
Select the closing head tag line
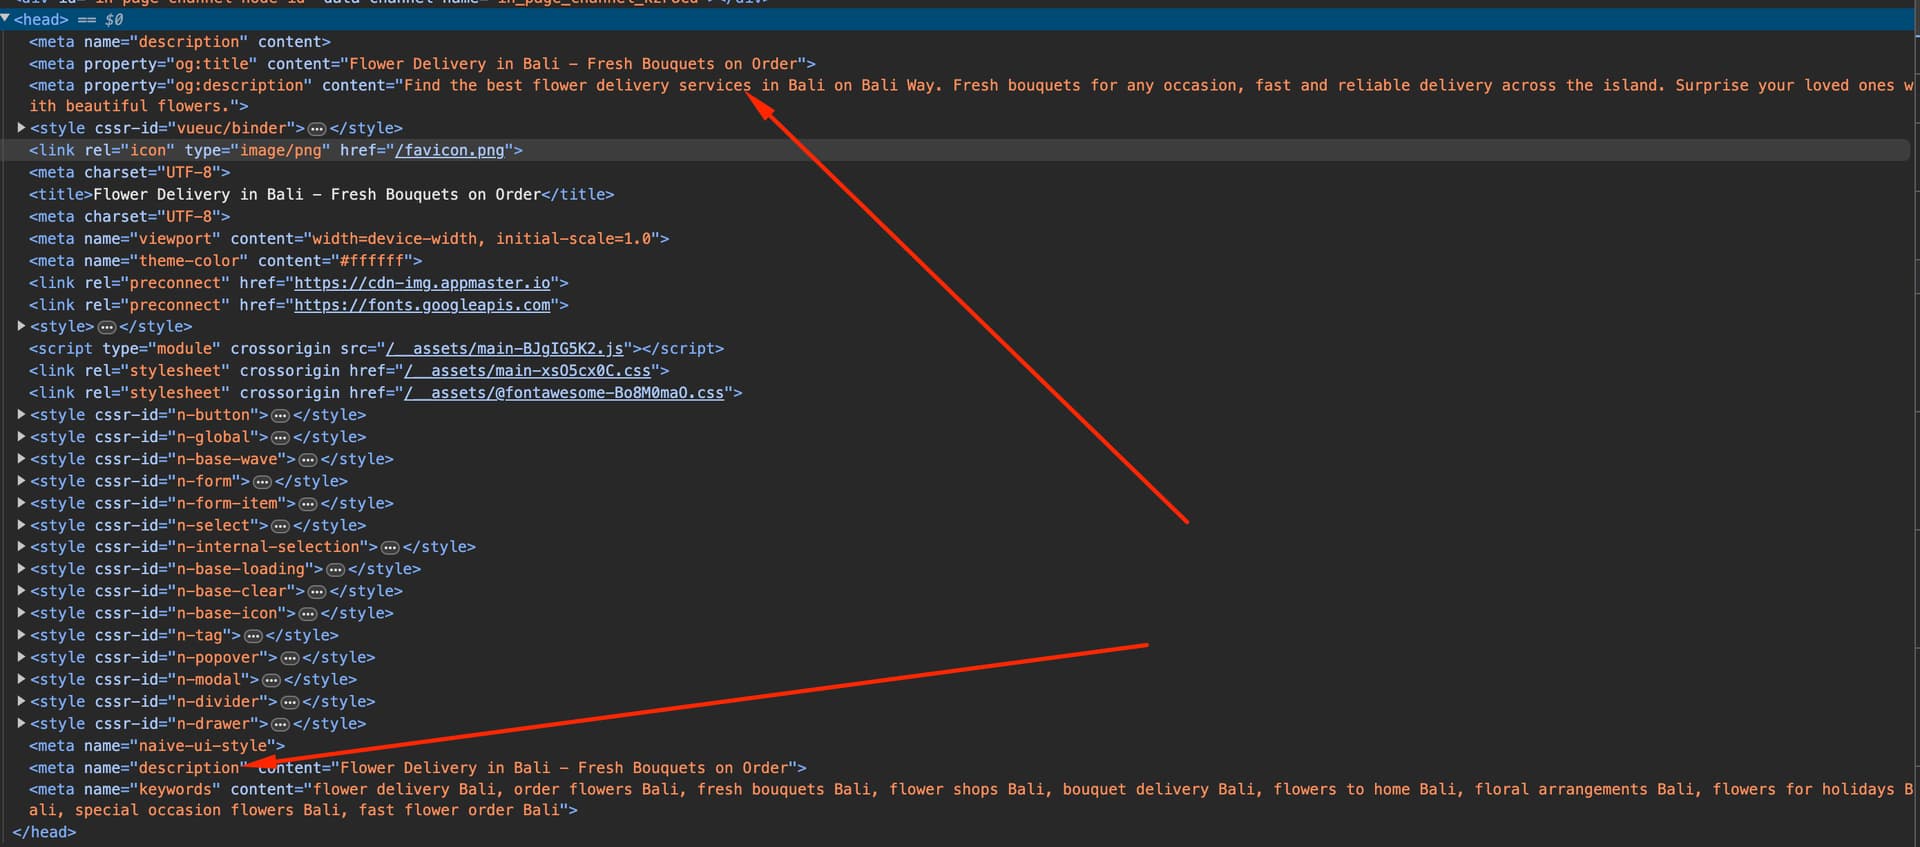click(x=44, y=831)
